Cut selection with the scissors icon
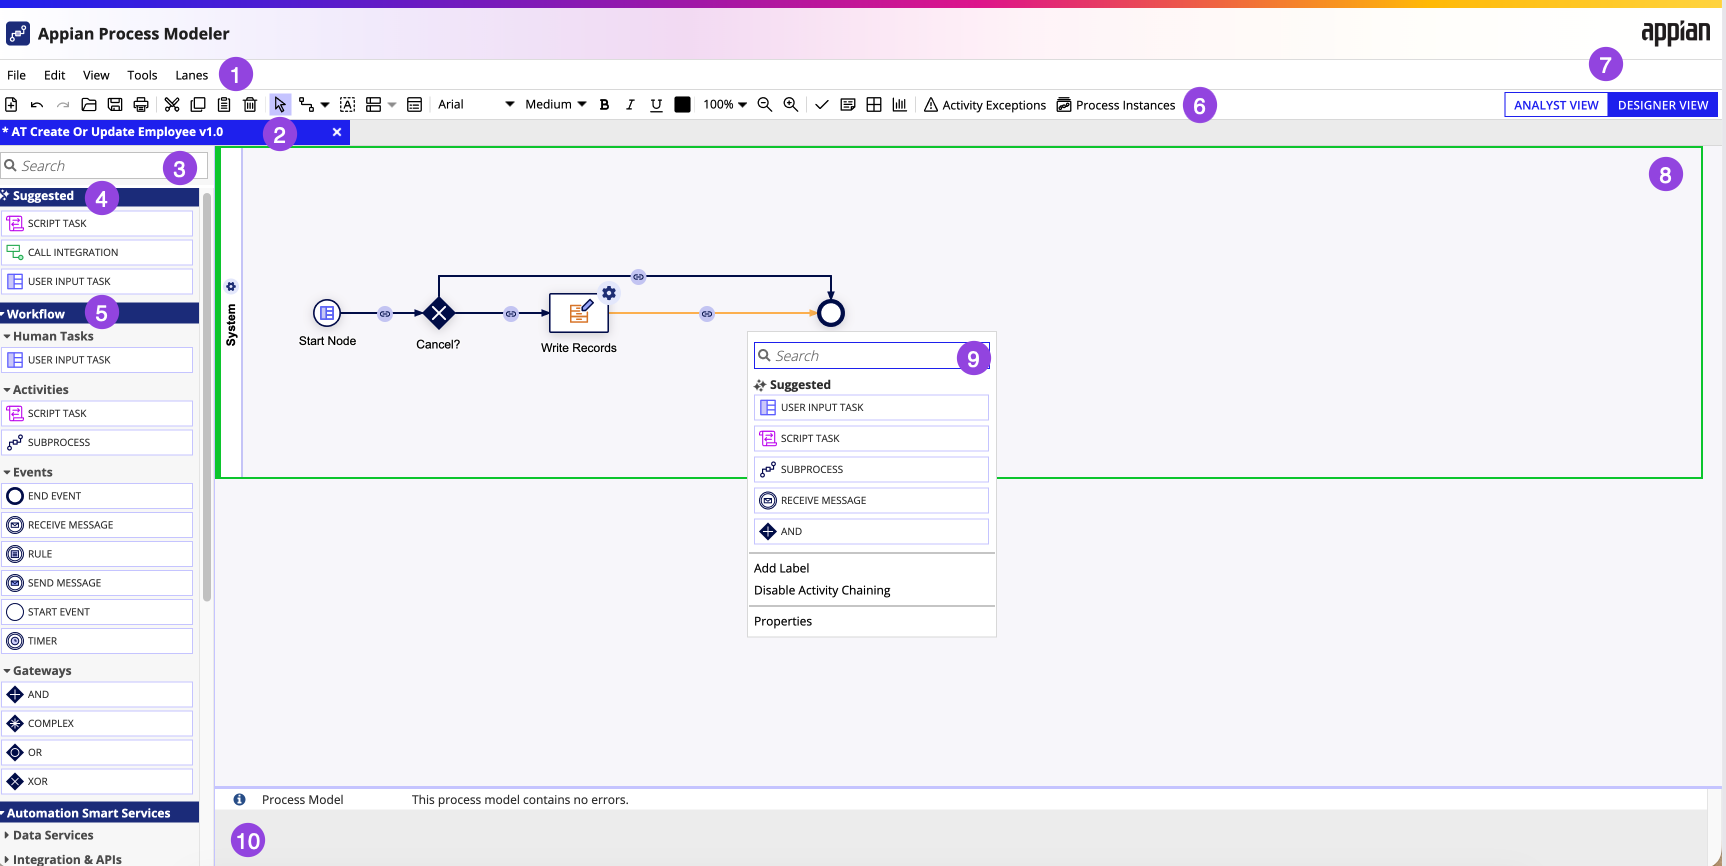 point(172,104)
